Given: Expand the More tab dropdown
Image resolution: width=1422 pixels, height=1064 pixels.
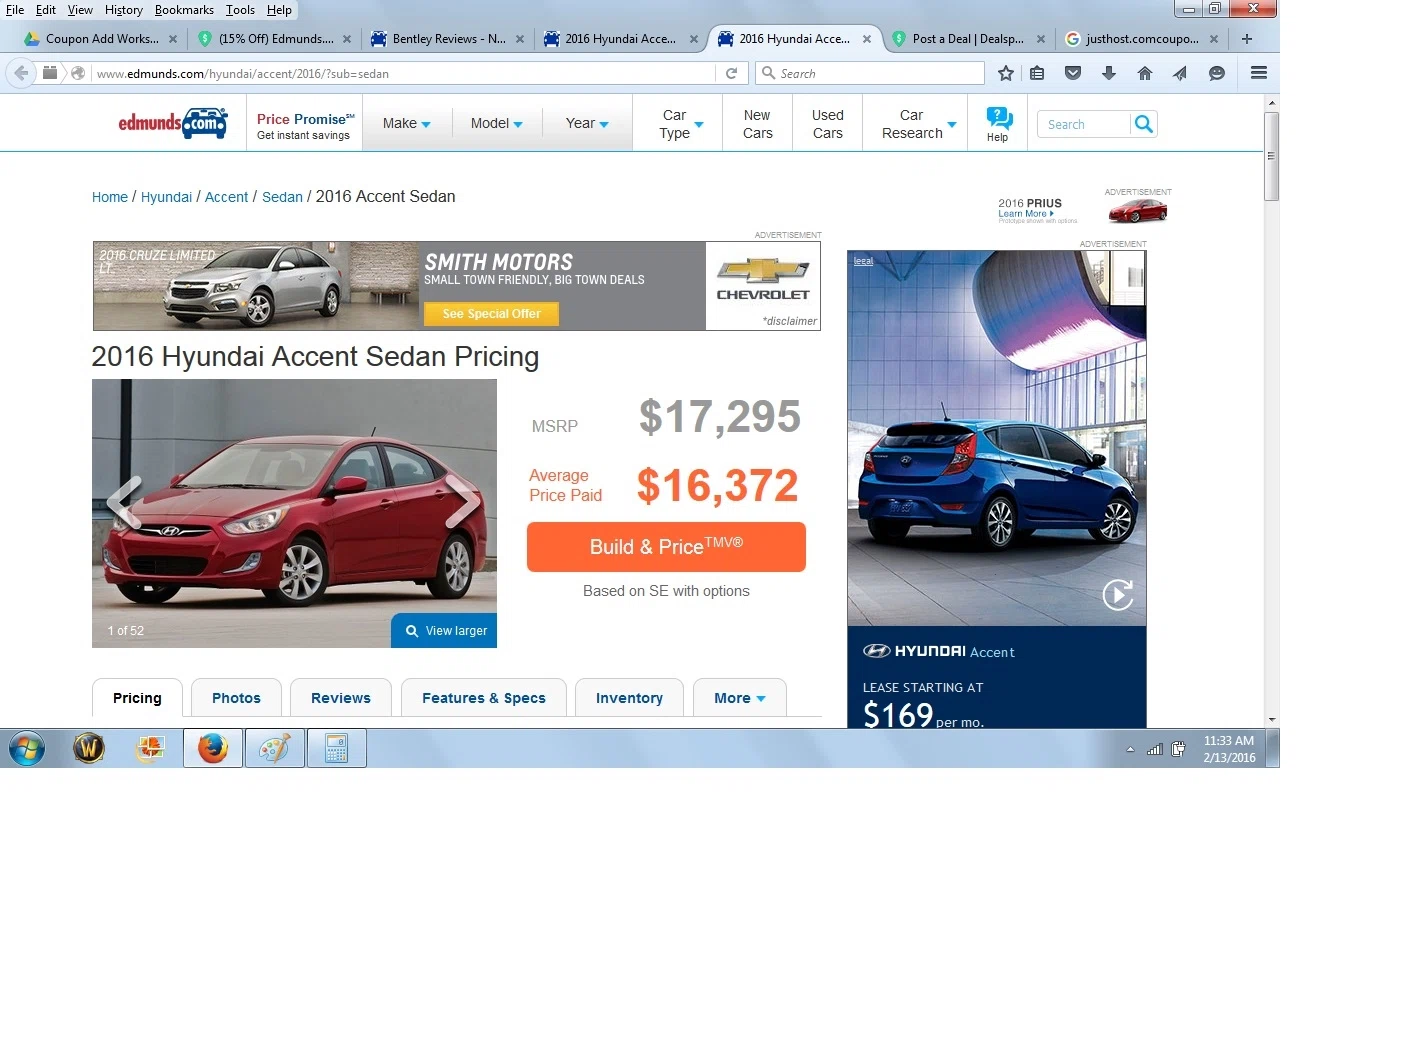Looking at the screenshot, I should [x=740, y=698].
